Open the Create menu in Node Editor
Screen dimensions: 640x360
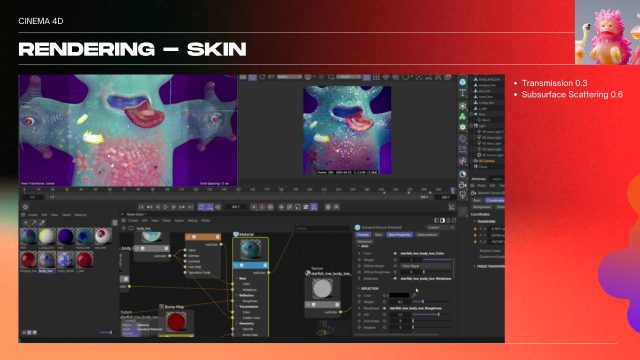pyautogui.click(x=133, y=220)
